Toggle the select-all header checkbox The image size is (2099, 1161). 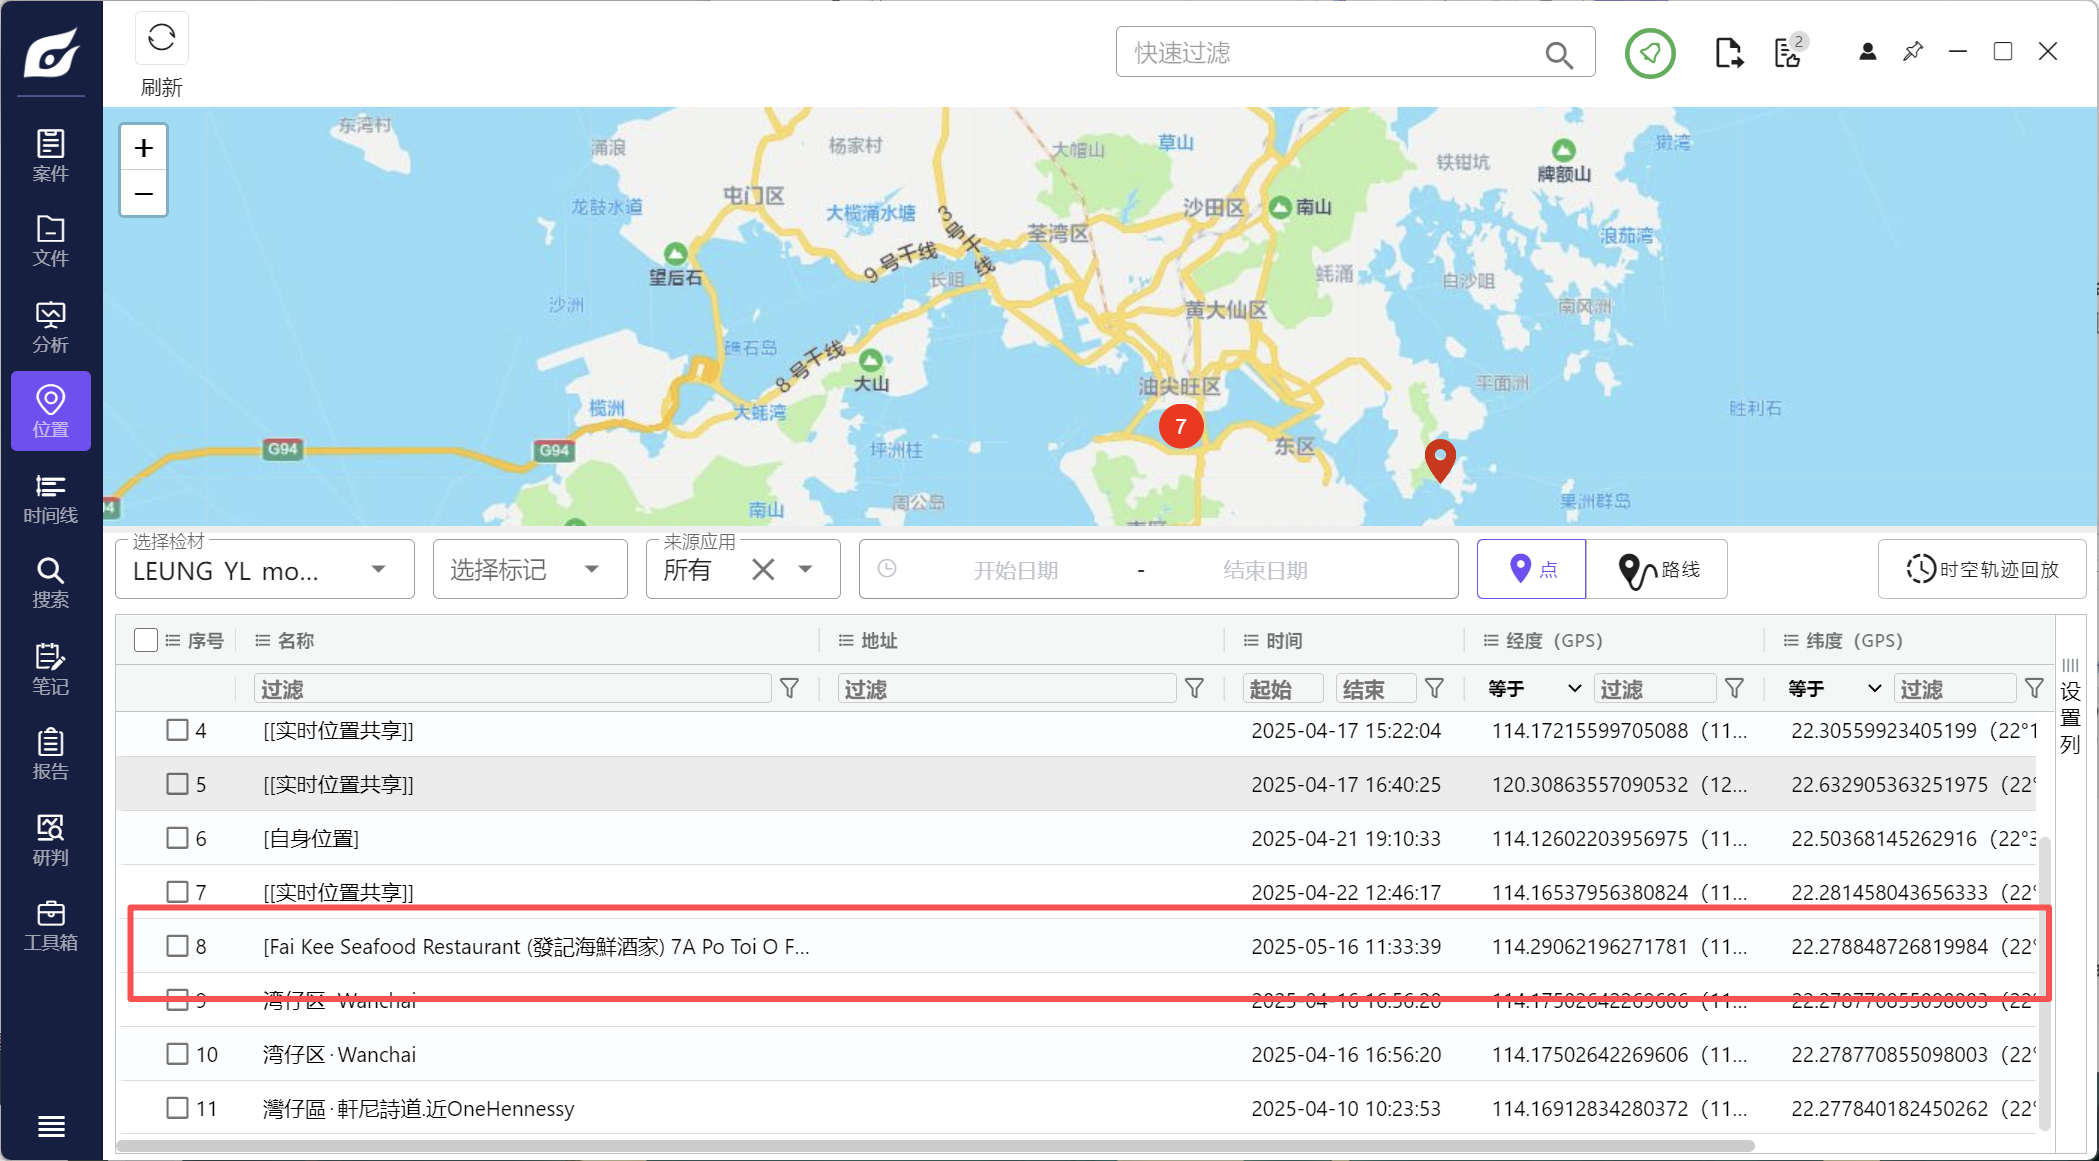(145, 640)
